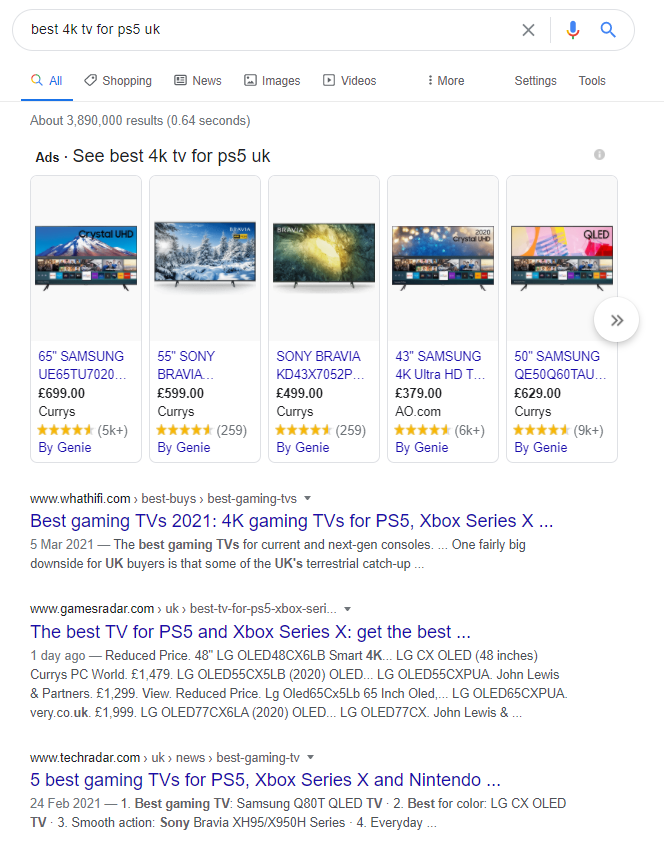
Task: Click By Genie under the £599.00 TV
Action: click(184, 448)
